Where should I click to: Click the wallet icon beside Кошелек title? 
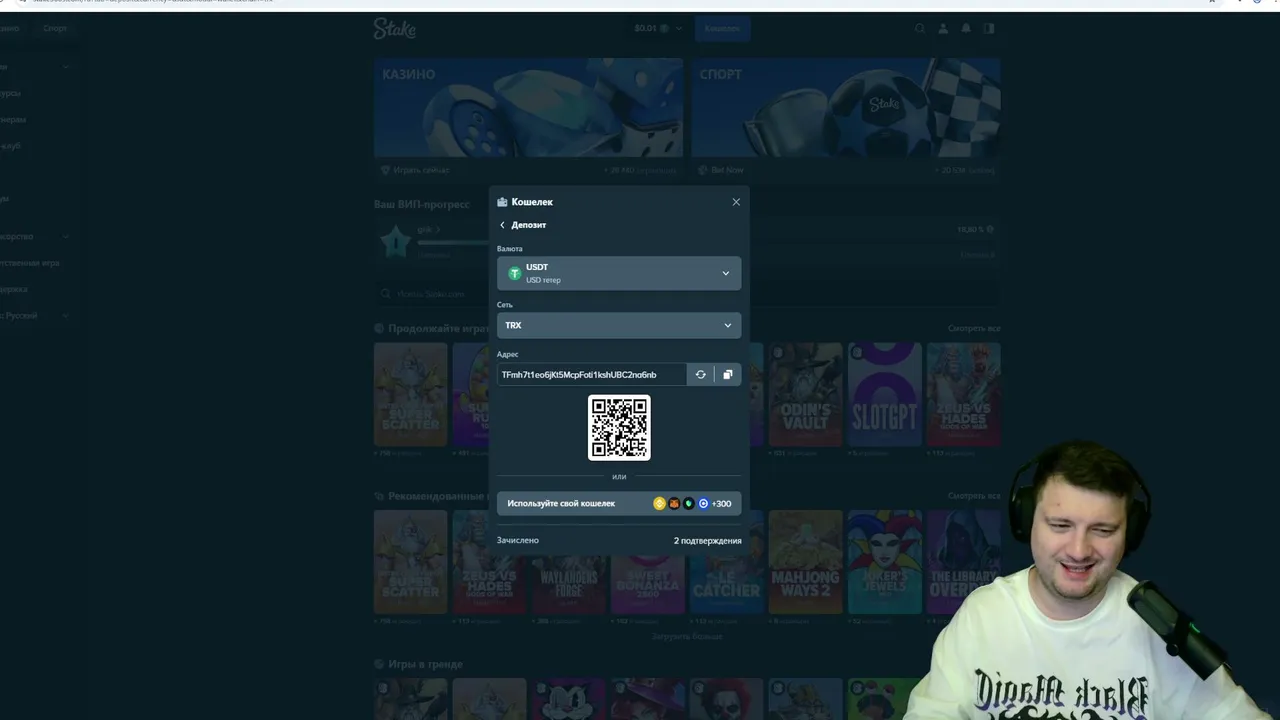tap(502, 202)
